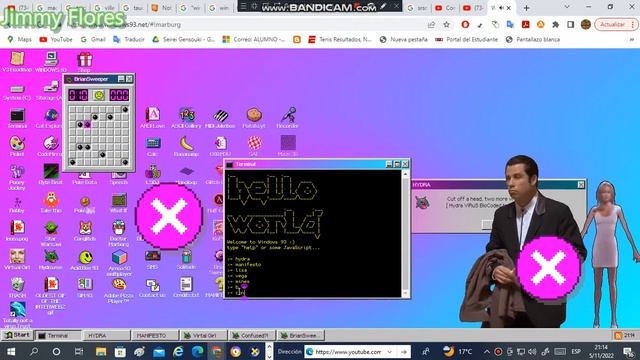640x360 pixels.
Task: Open the Star Wars yoda icon
Action: tap(51, 233)
